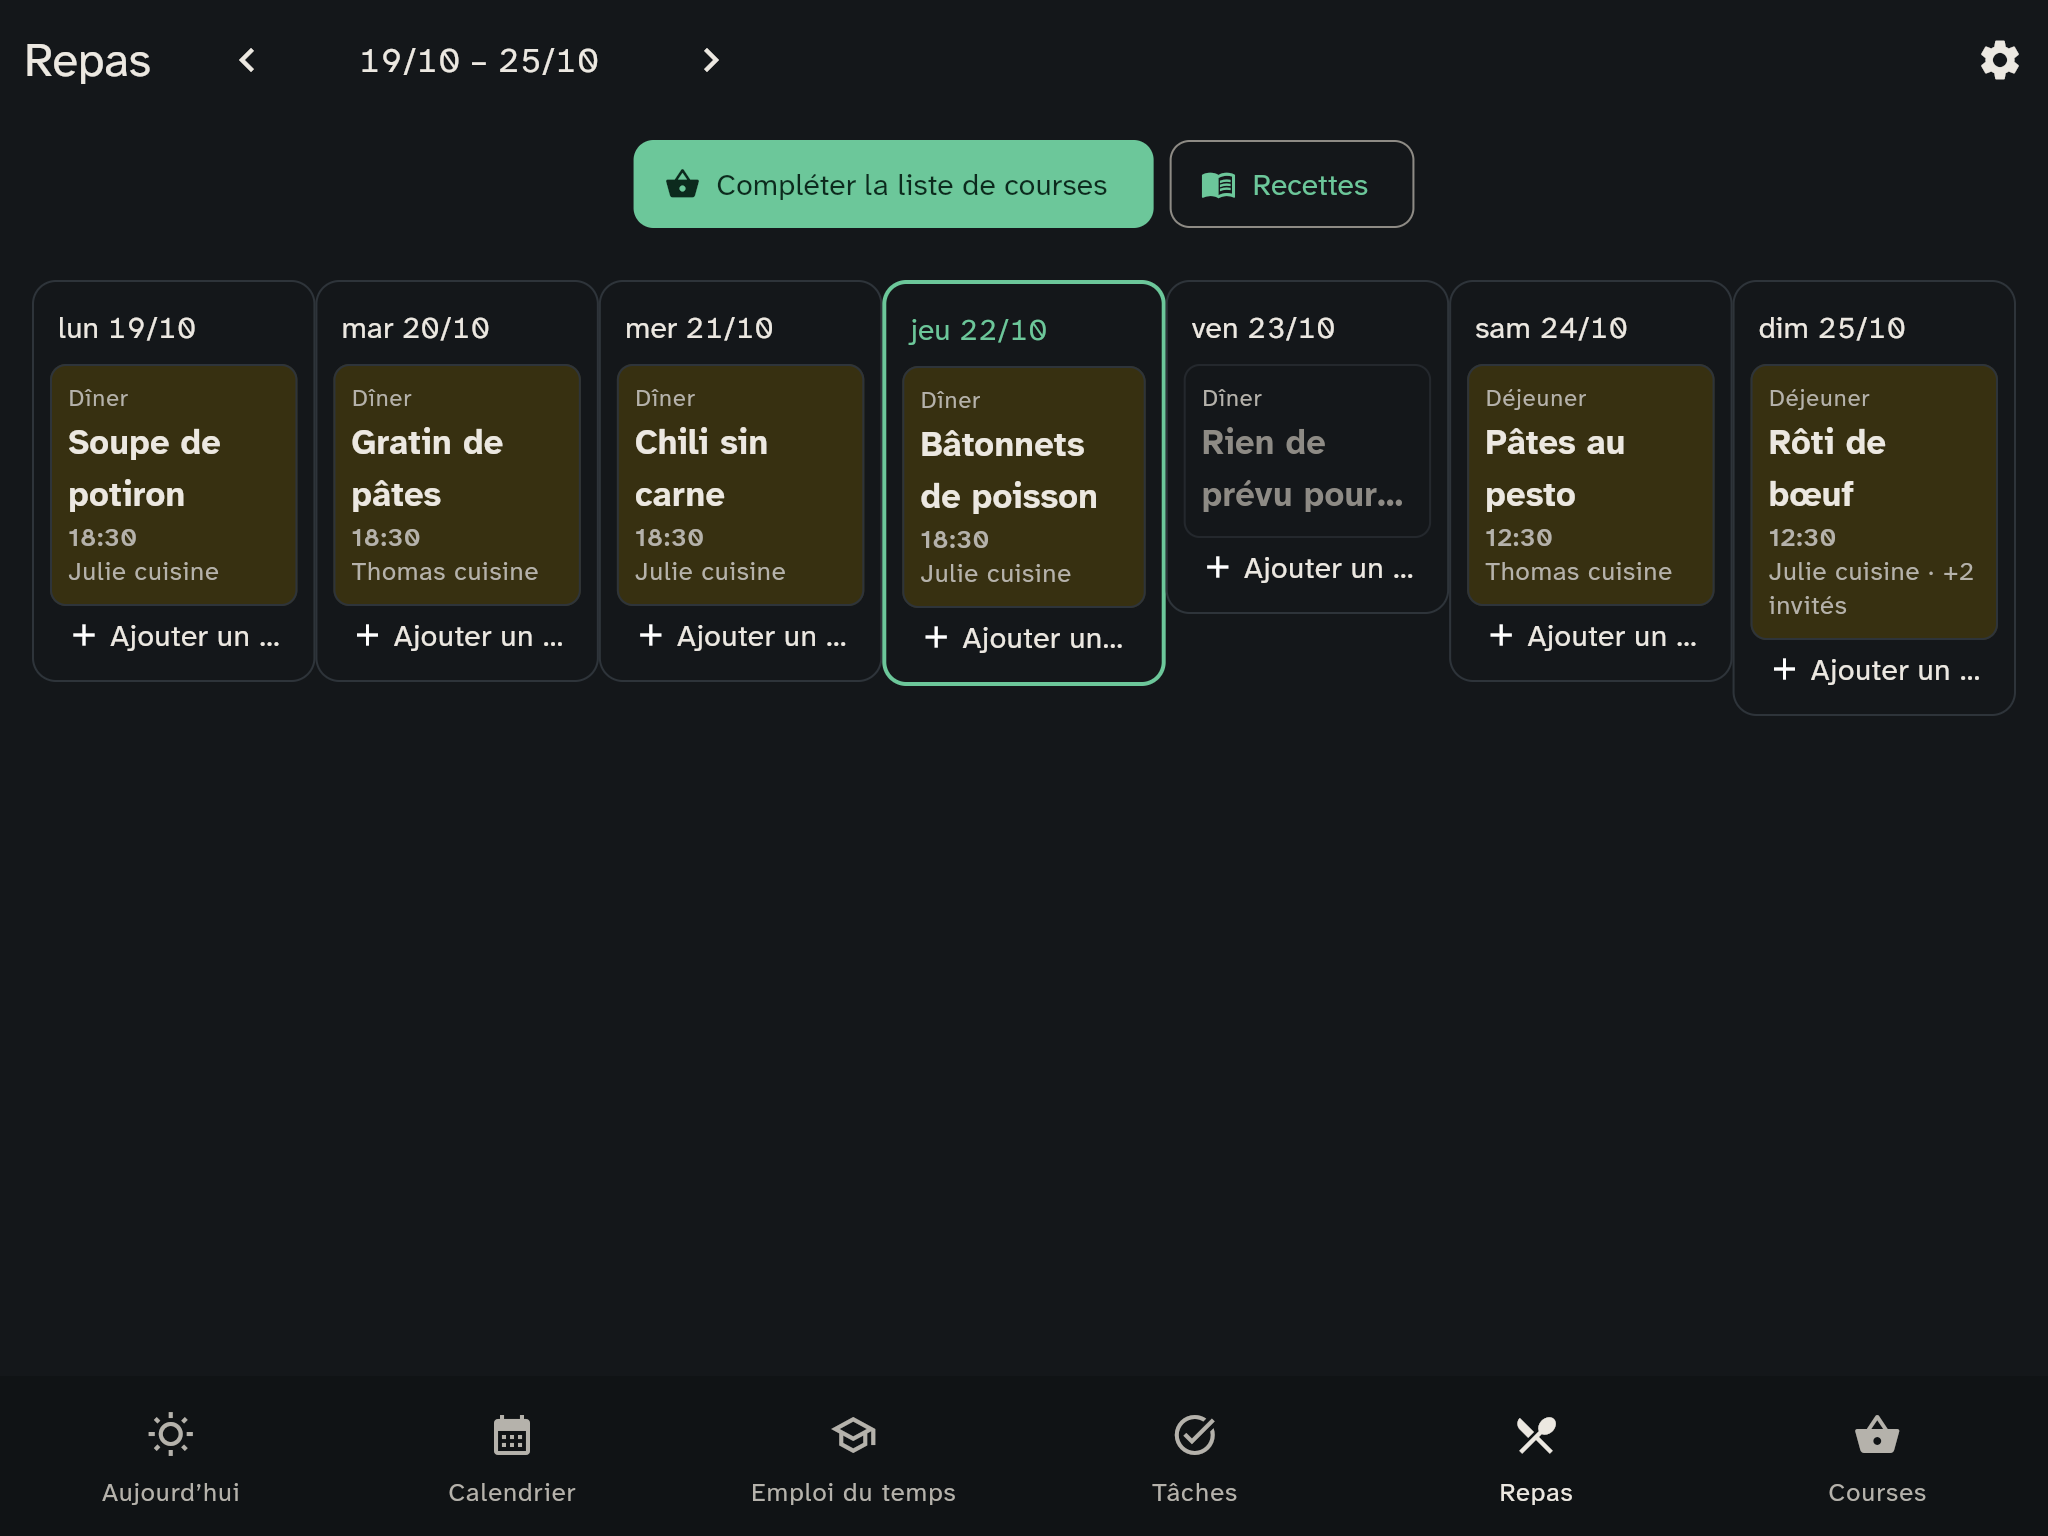Click the lun 19/10 day header

[x=127, y=328]
